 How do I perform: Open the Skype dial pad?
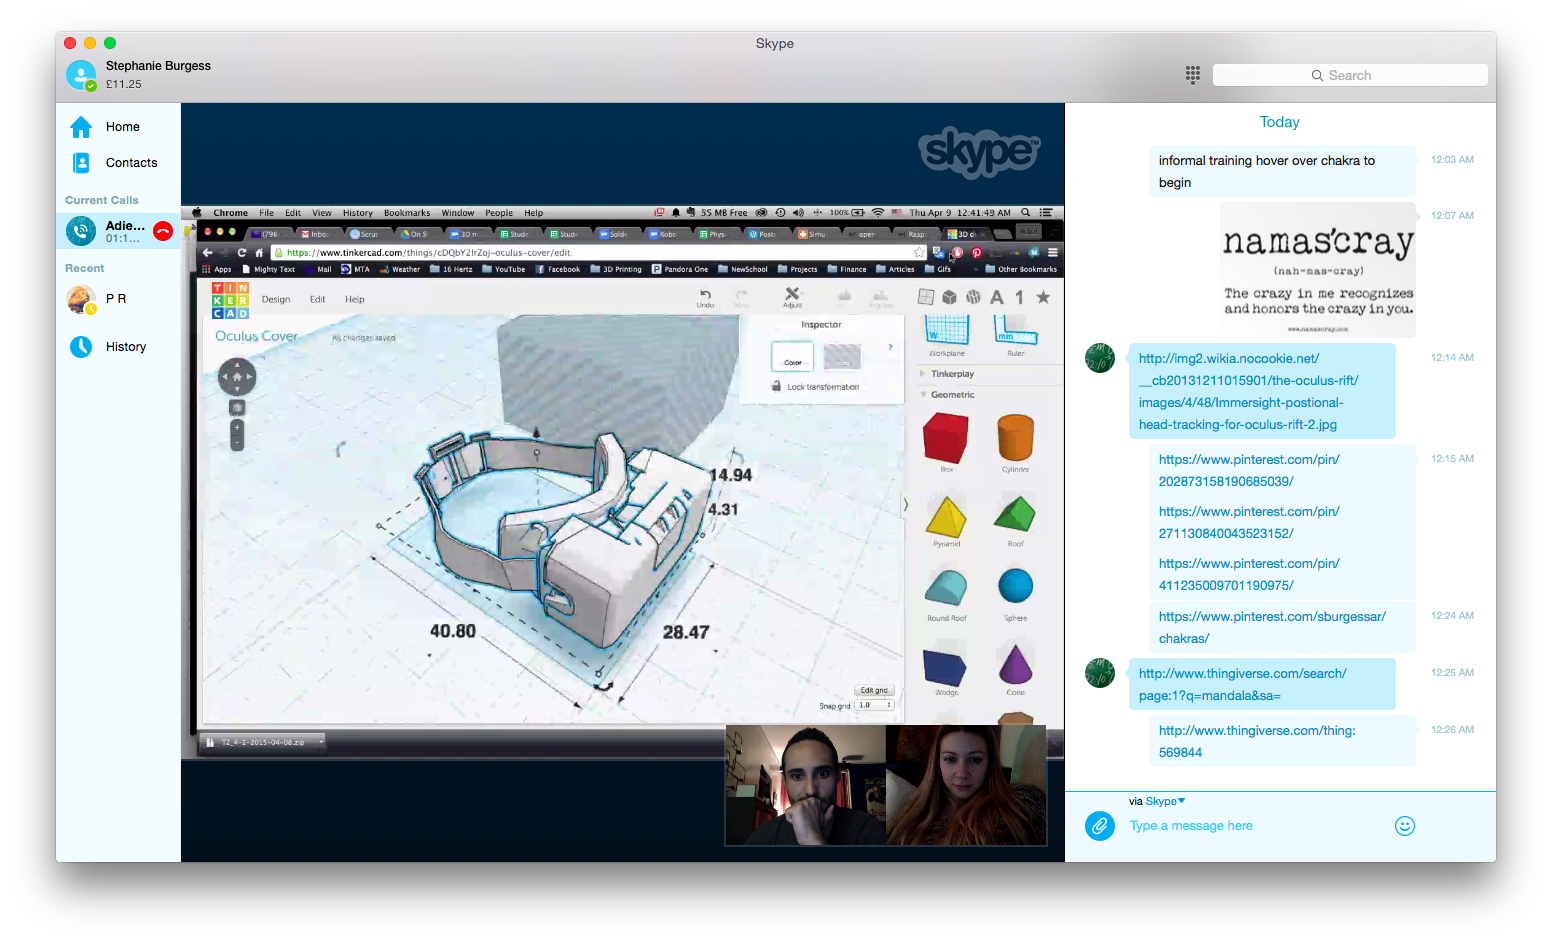point(1192,75)
